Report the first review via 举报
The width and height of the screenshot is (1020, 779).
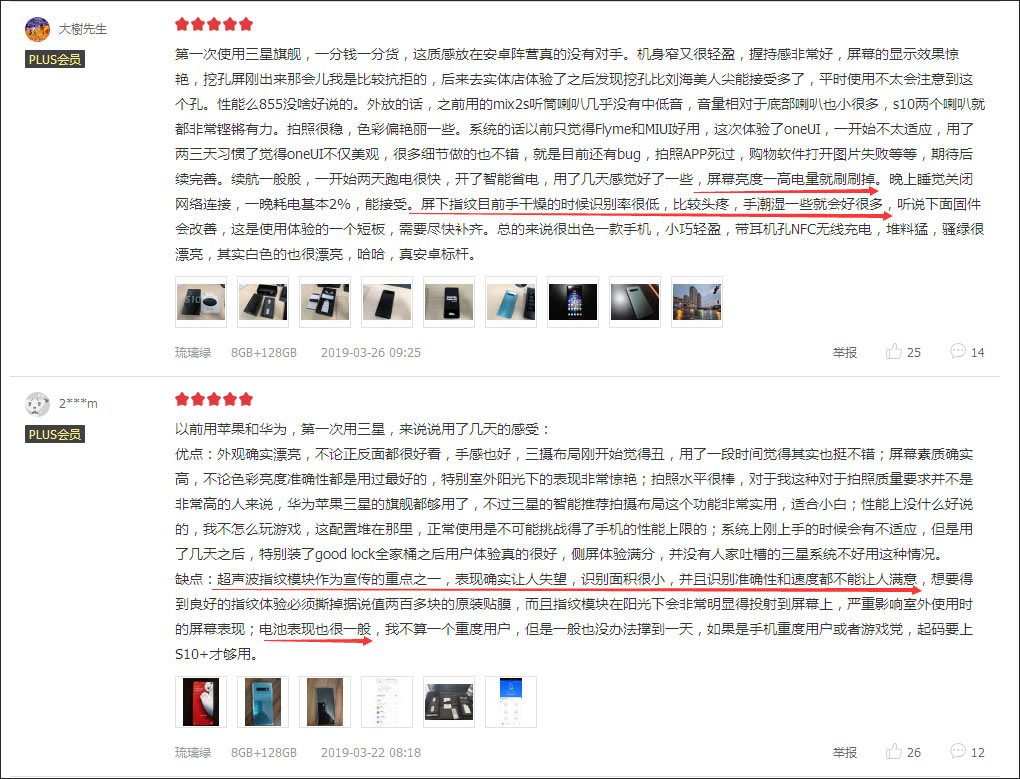tap(844, 352)
